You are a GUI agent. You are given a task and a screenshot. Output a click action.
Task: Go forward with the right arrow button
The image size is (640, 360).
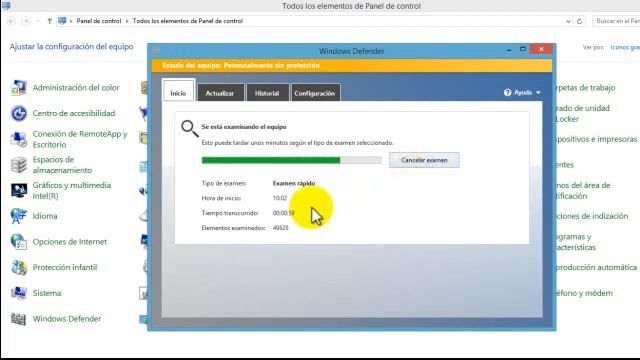point(26,21)
